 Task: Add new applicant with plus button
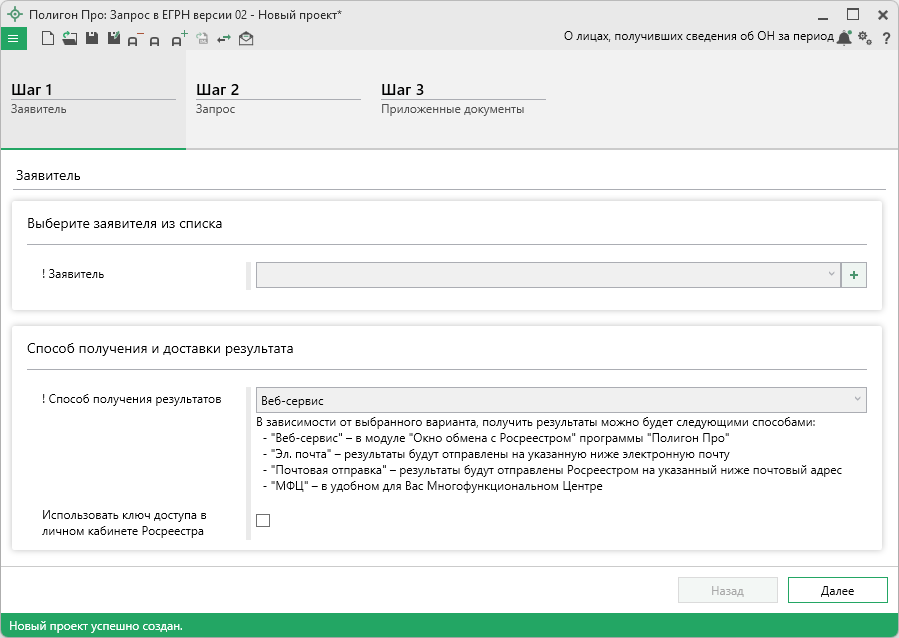(x=854, y=275)
